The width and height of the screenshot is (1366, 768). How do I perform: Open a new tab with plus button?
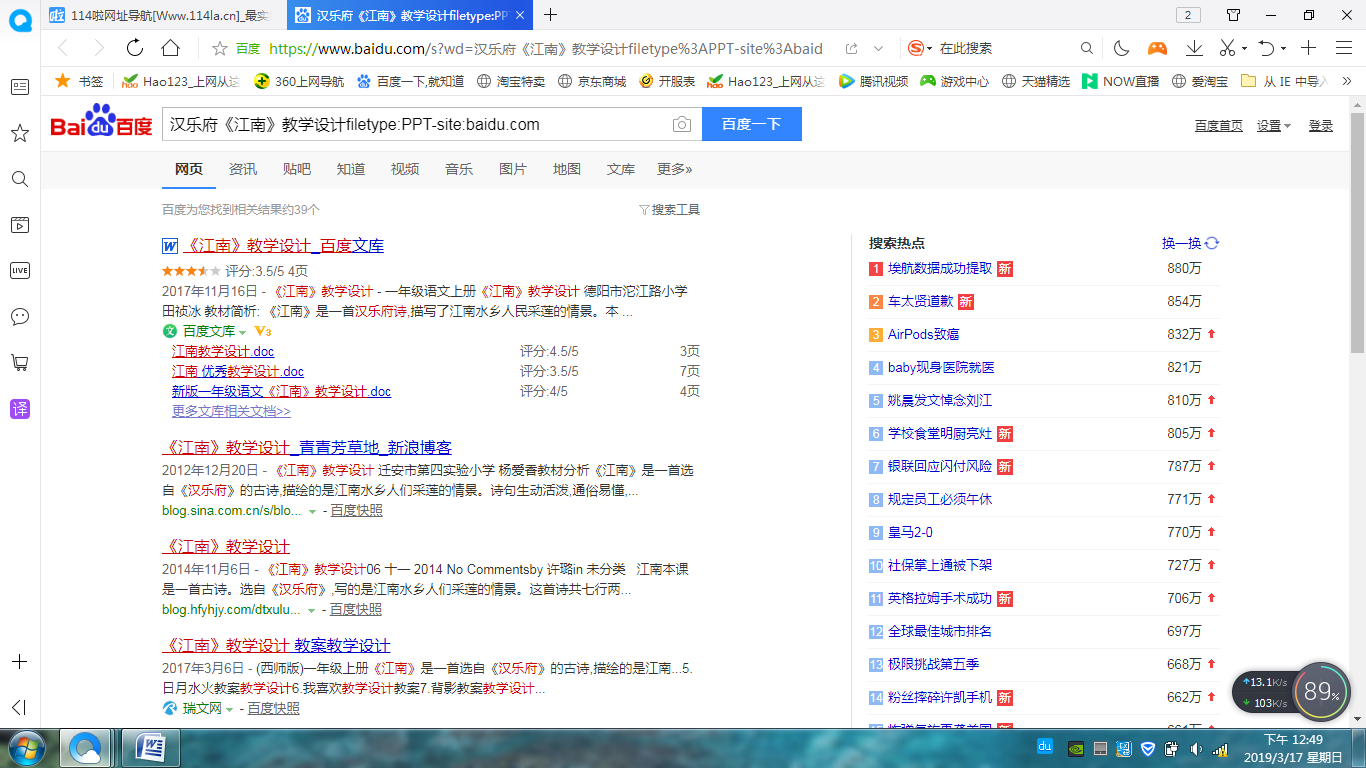tap(550, 15)
